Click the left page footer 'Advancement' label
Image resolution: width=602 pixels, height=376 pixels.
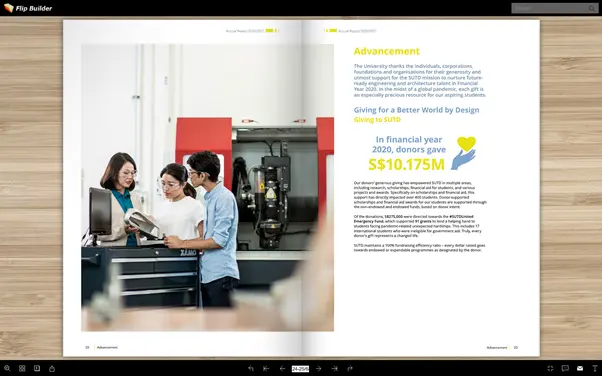[x=107, y=347]
